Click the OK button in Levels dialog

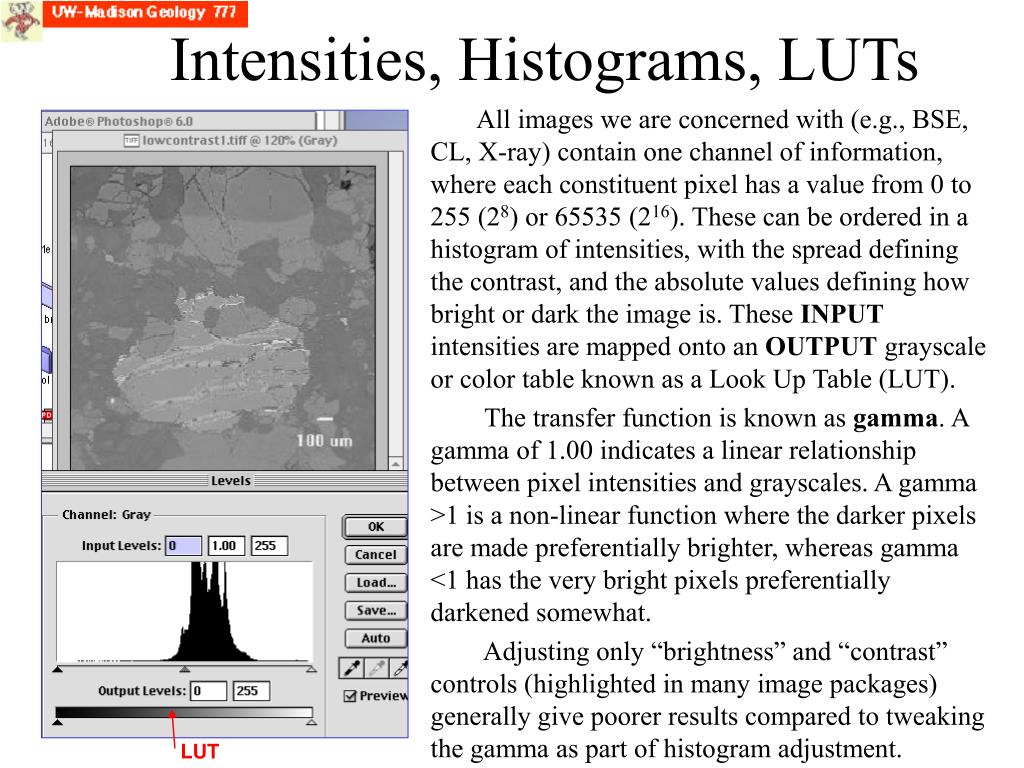pos(376,527)
